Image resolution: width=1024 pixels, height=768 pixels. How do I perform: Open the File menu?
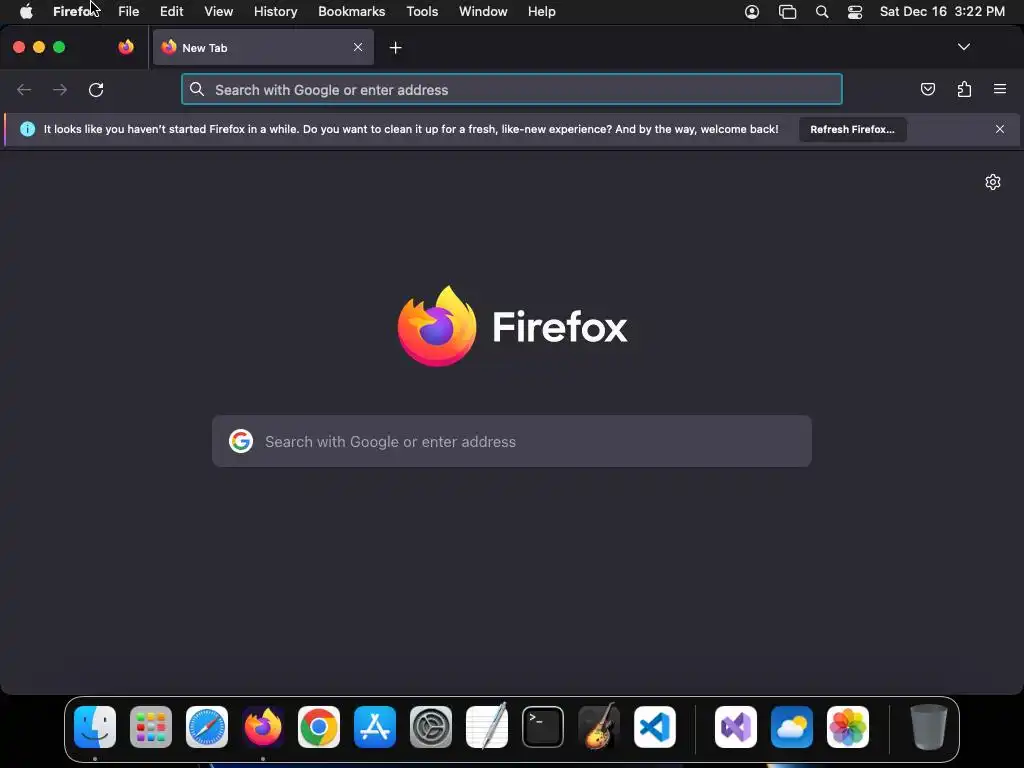129,12
